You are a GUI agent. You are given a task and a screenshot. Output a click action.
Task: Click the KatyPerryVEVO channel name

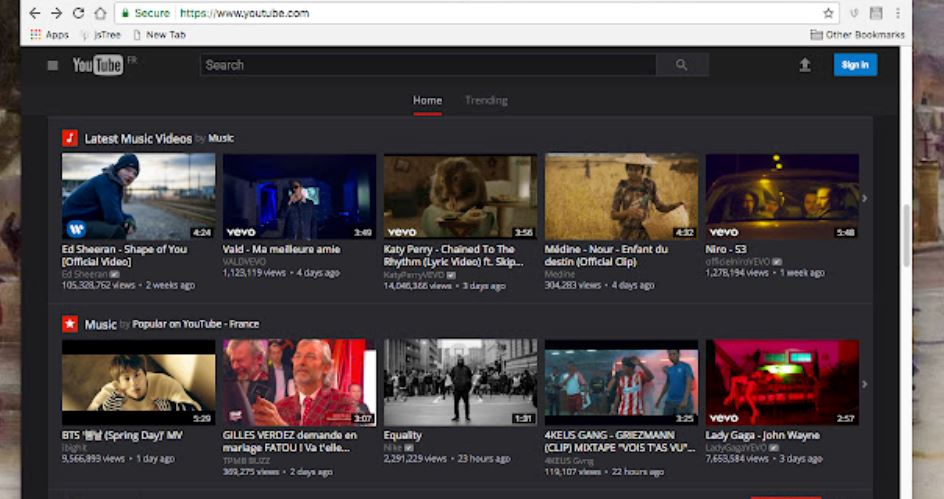click(414, 275)
